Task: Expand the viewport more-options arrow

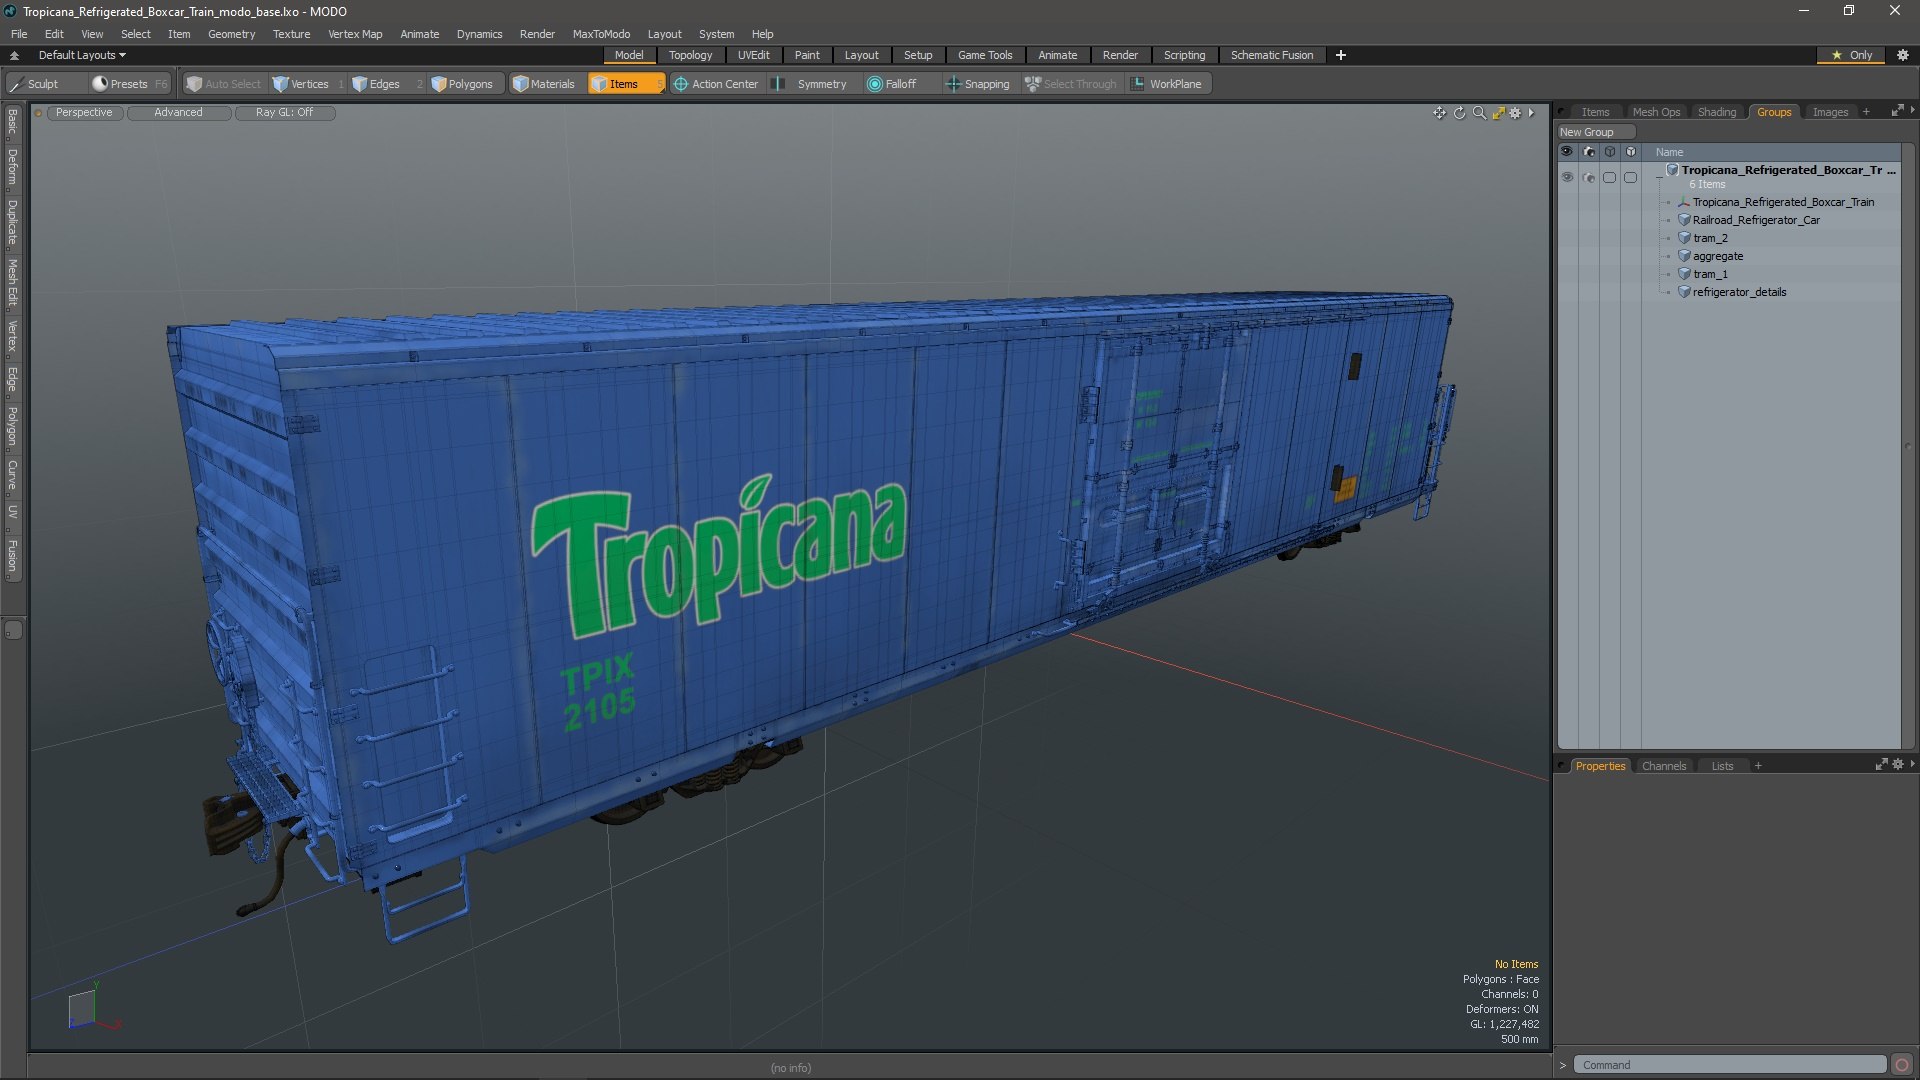Action: coord(1531,113)
